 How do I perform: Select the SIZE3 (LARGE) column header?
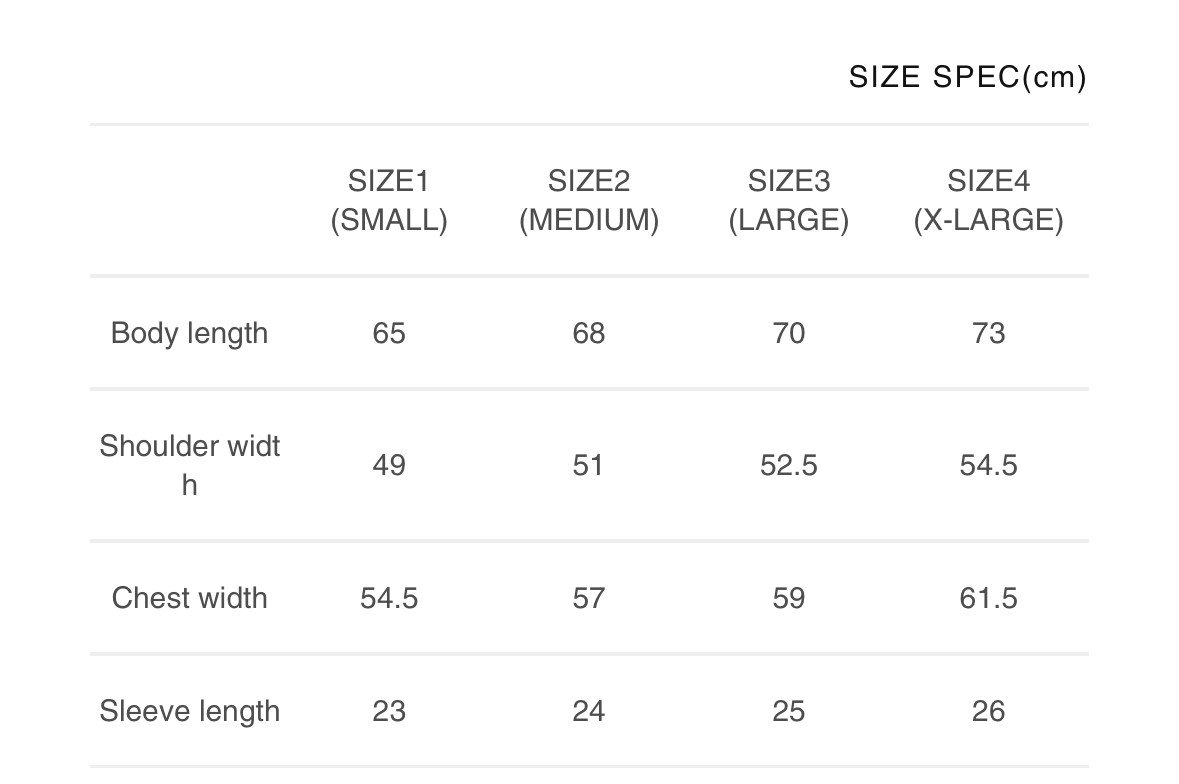(789, 201)
